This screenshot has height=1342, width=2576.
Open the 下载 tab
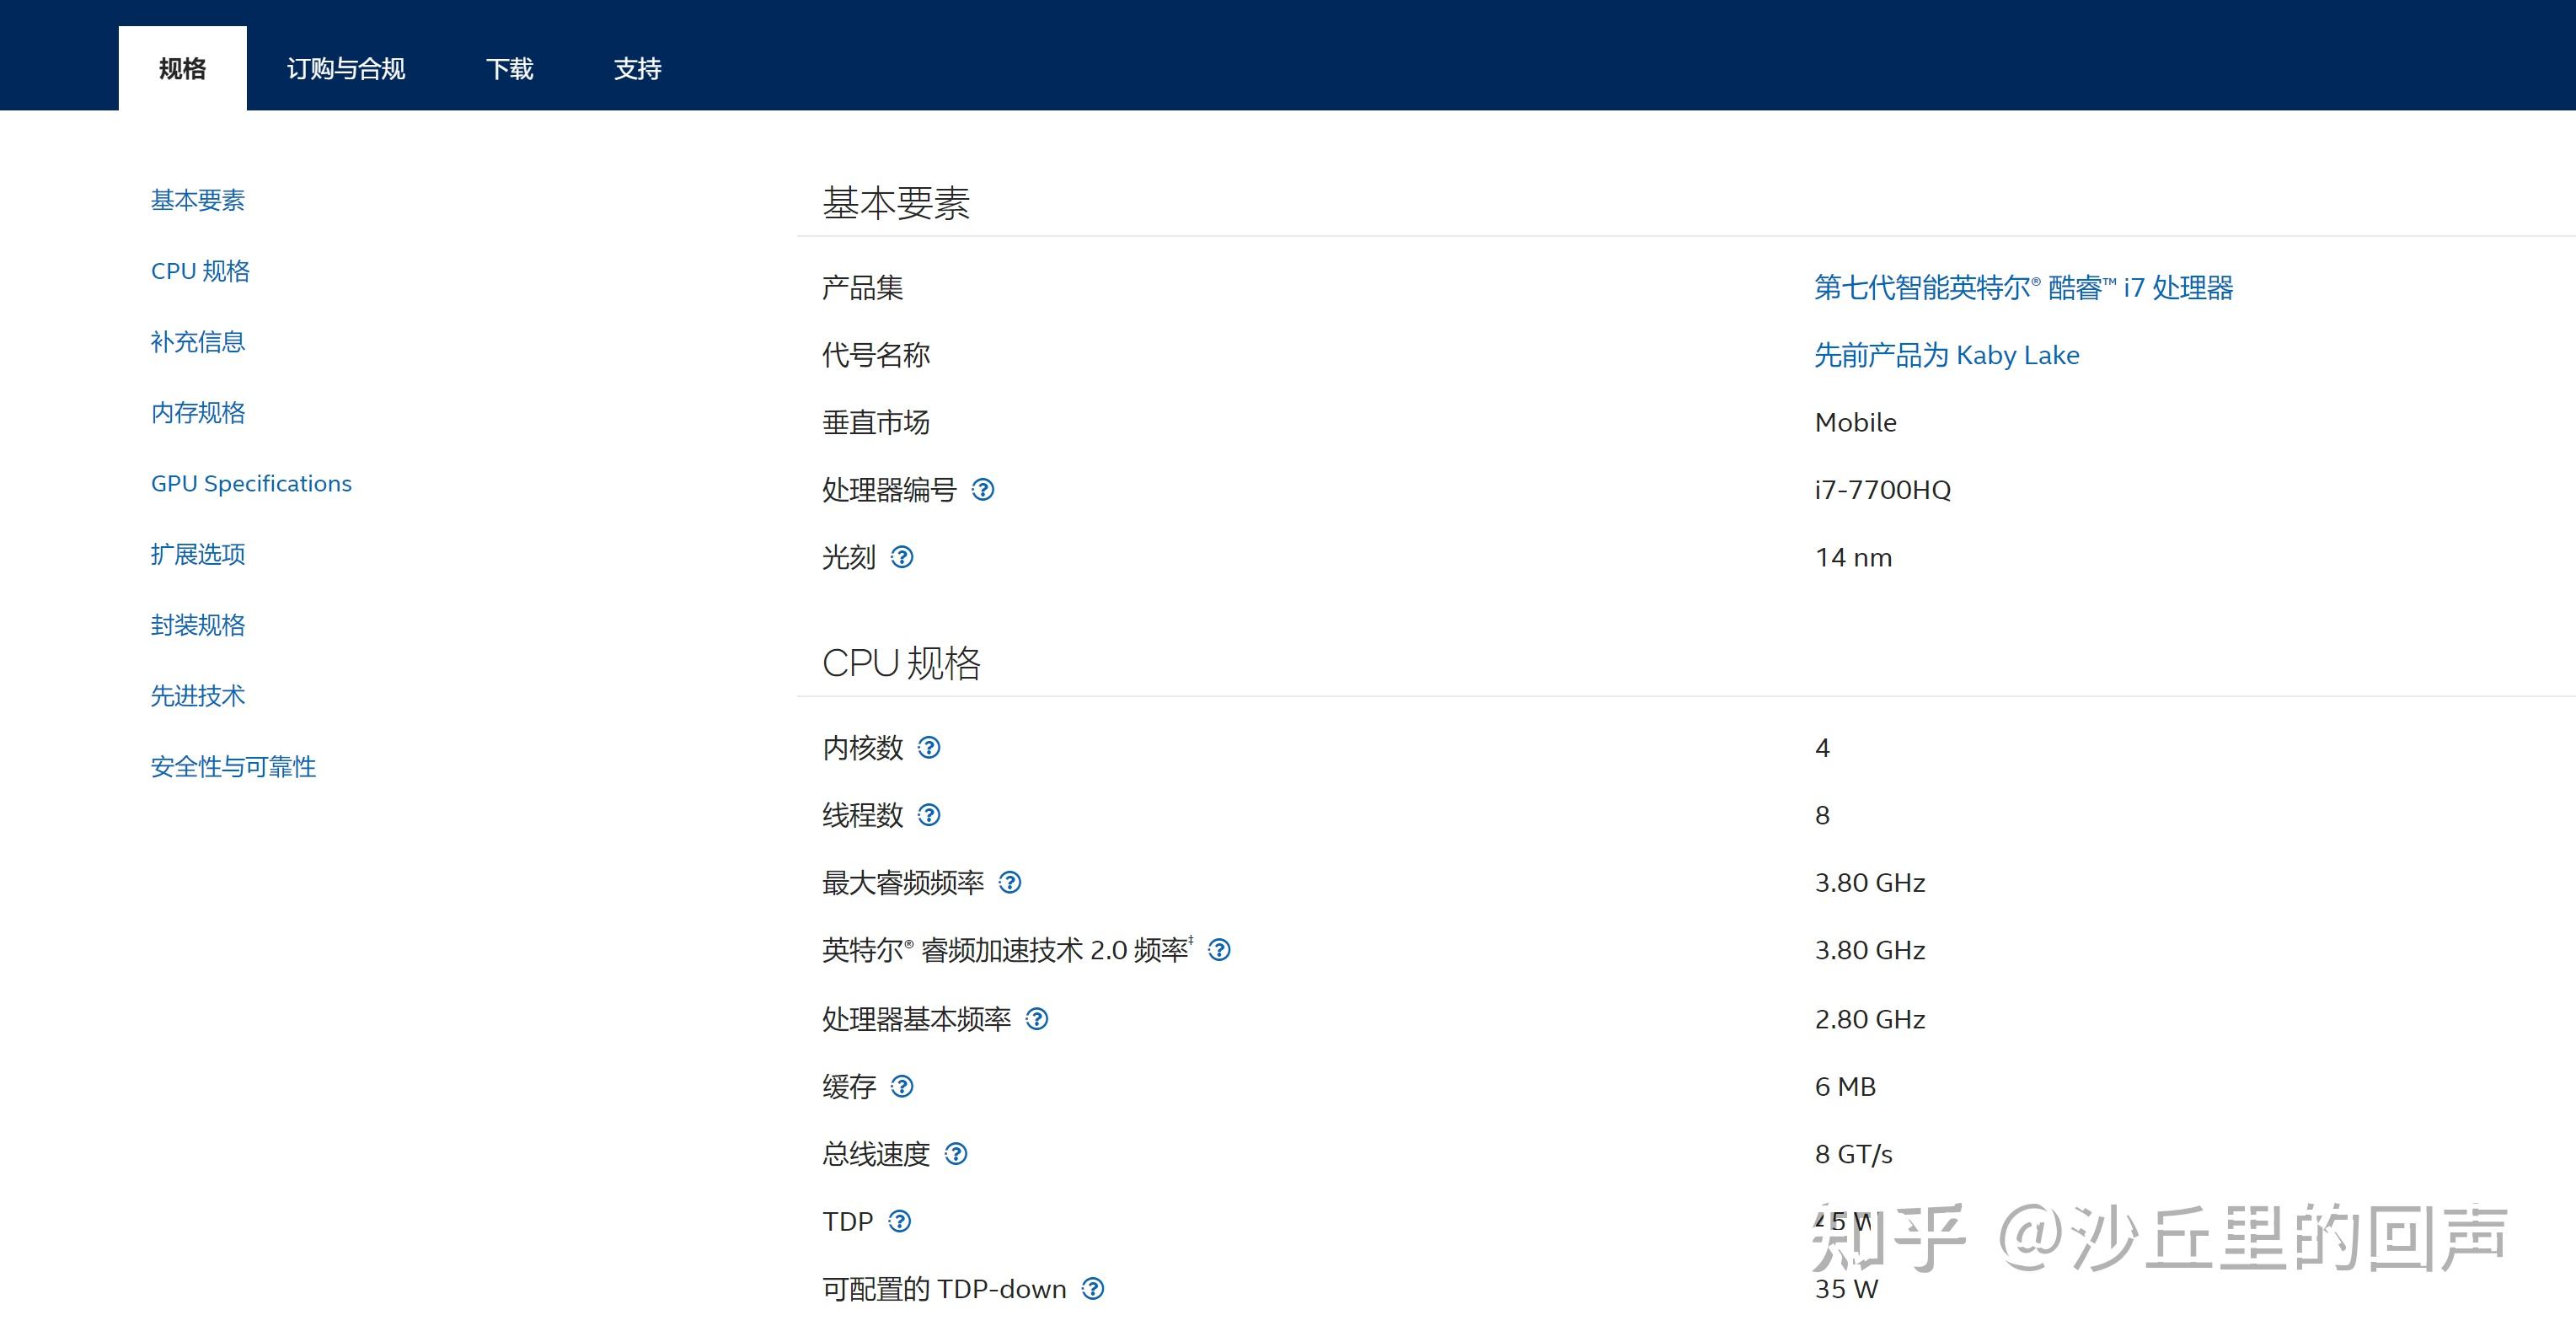(x=511, y=68)
